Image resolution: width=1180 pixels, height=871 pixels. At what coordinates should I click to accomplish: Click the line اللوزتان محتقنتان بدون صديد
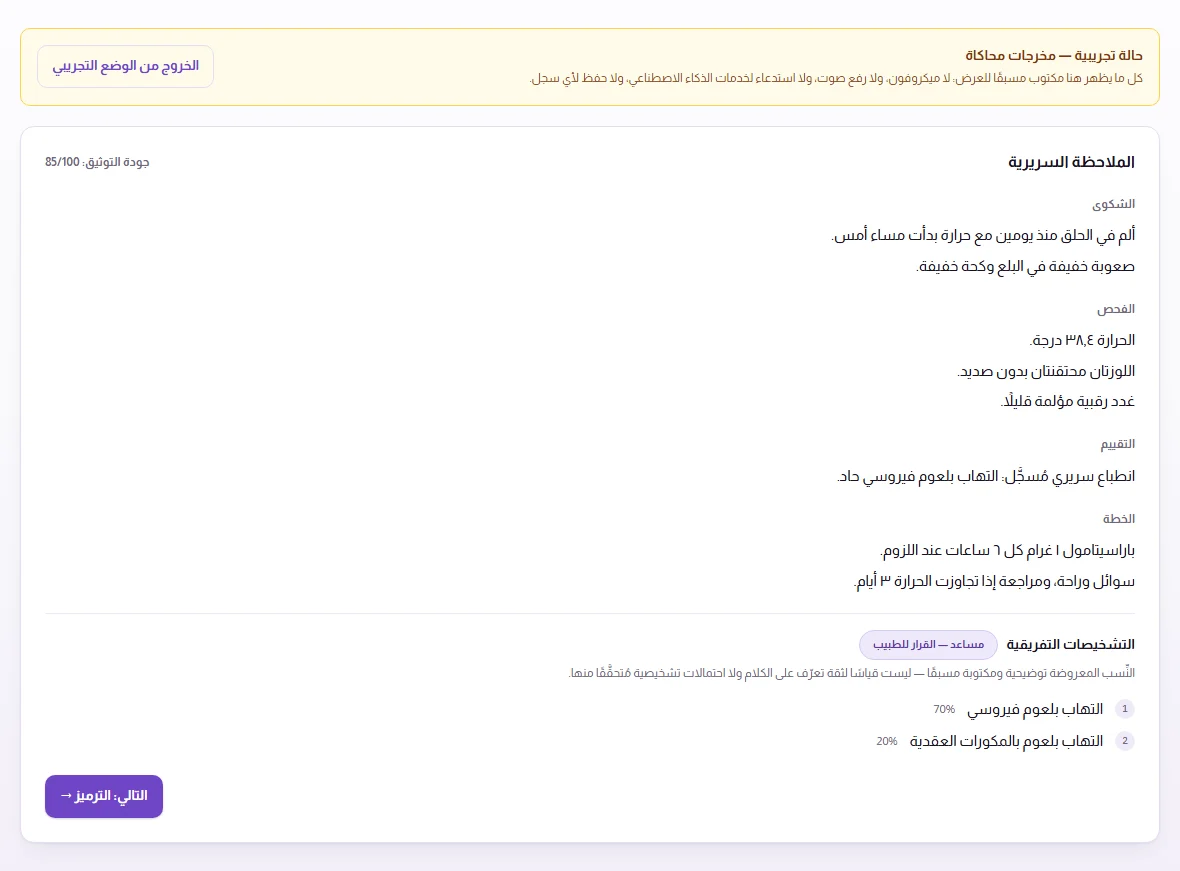(1045, 371)
